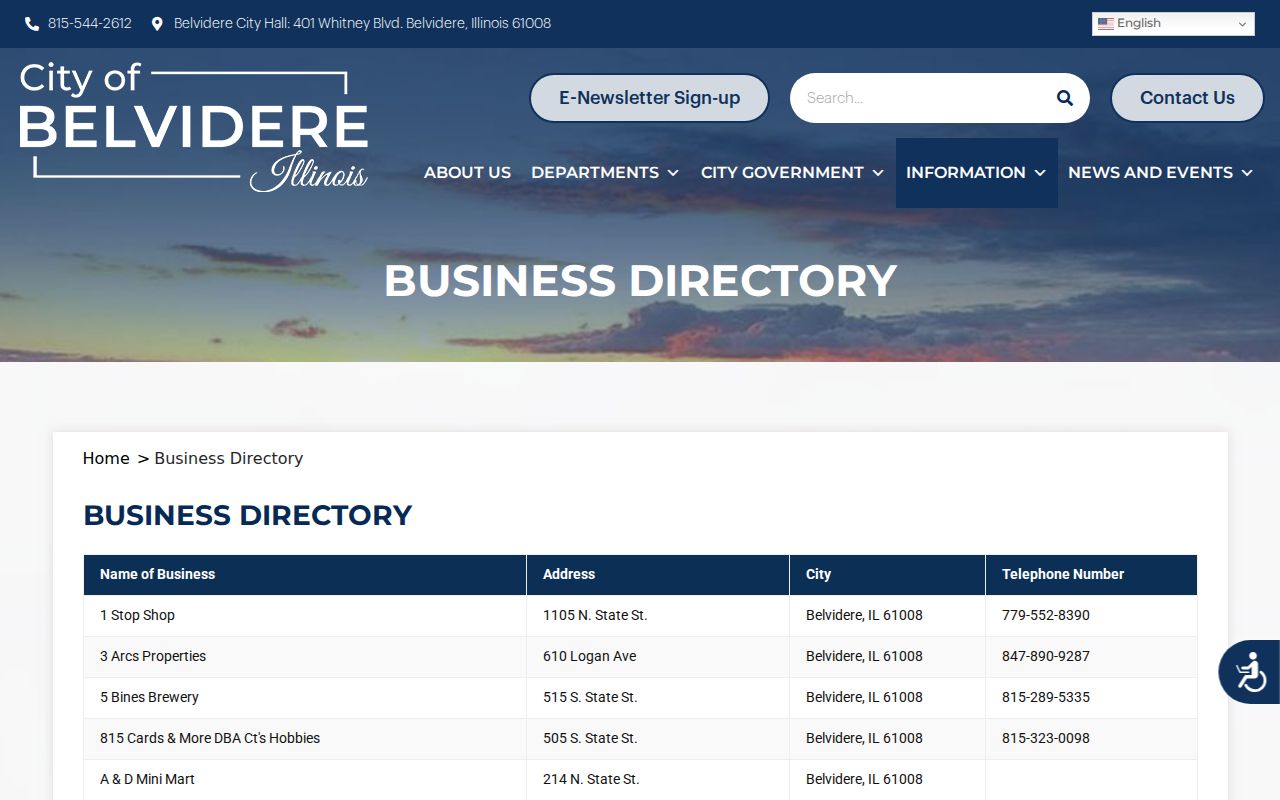The width and height of the screenshot is (1280, 800).
Task: Click the address 214 N. State St.
Action: [x=591, y=779]
